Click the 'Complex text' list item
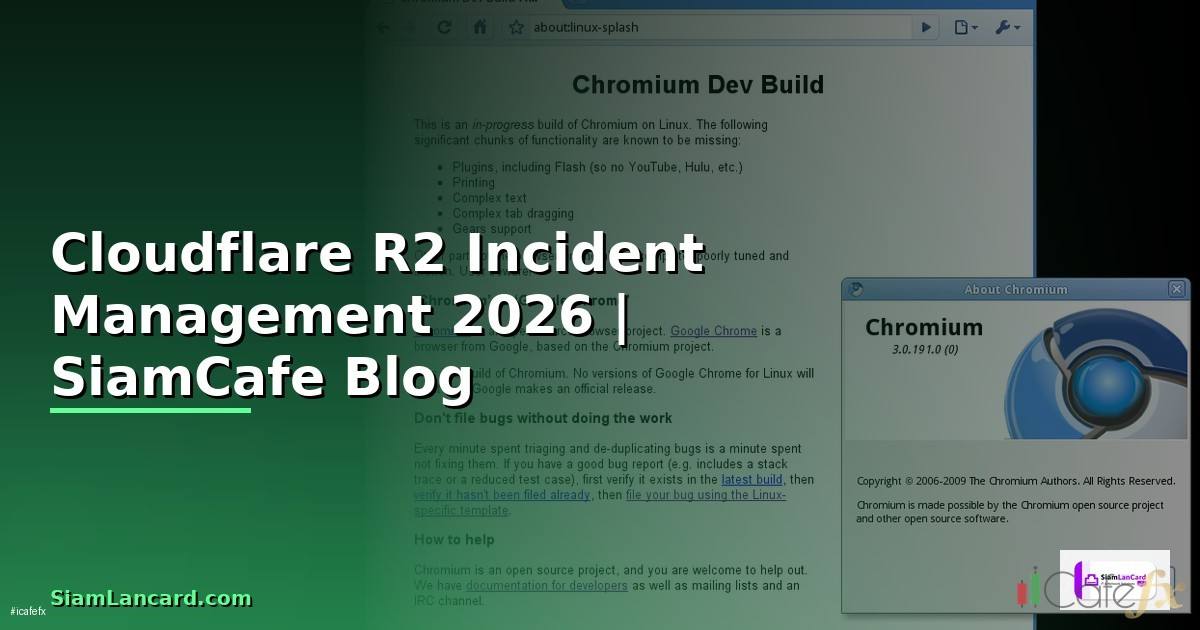 click(x=489, y=198)
